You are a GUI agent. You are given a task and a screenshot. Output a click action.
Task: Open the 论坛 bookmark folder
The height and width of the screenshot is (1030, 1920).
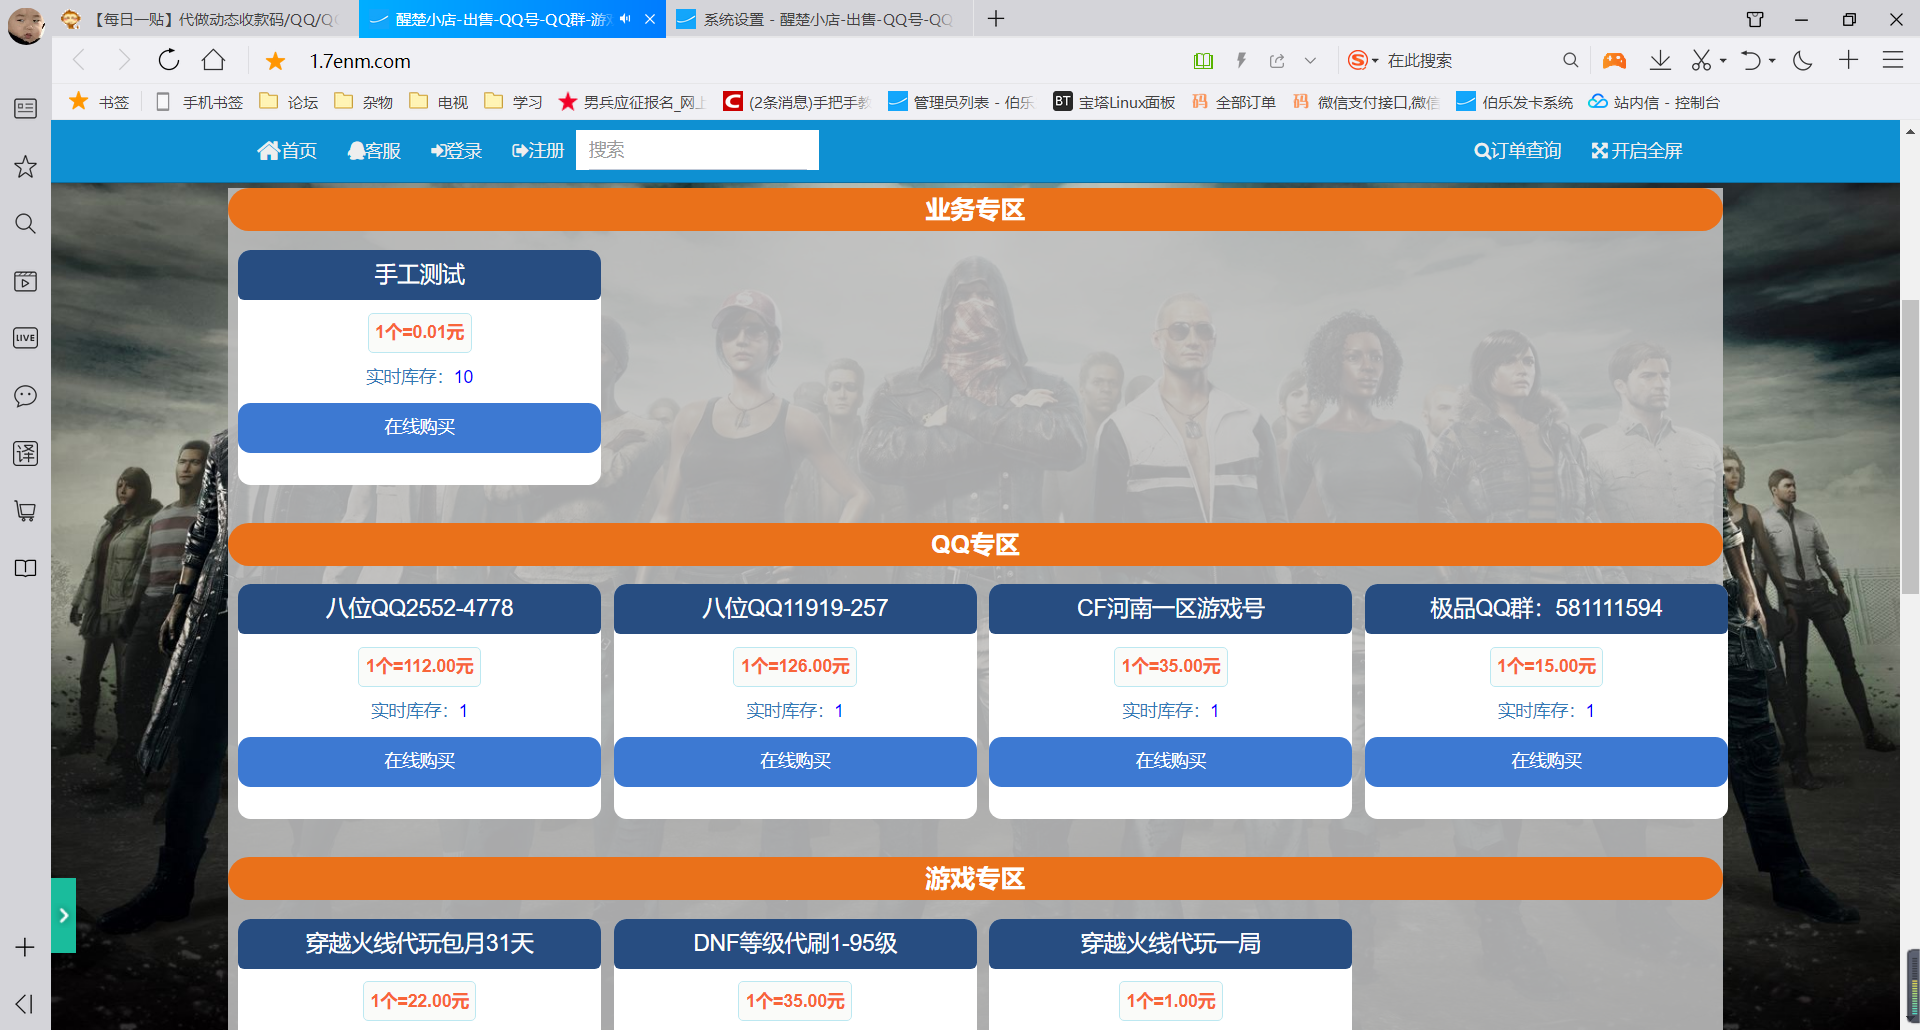[x=289, y=102]
